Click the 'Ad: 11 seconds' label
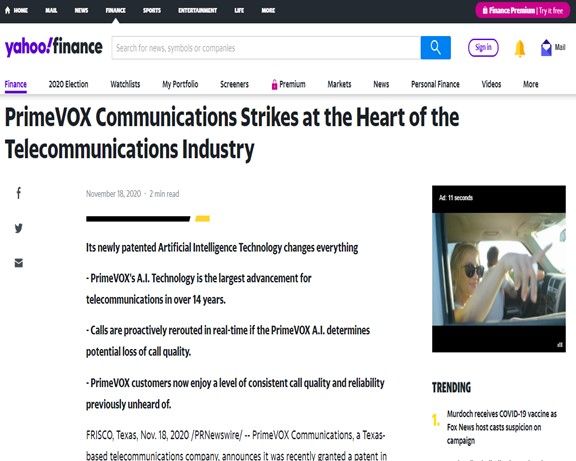 pyautogui.click(x=456, y=198)
